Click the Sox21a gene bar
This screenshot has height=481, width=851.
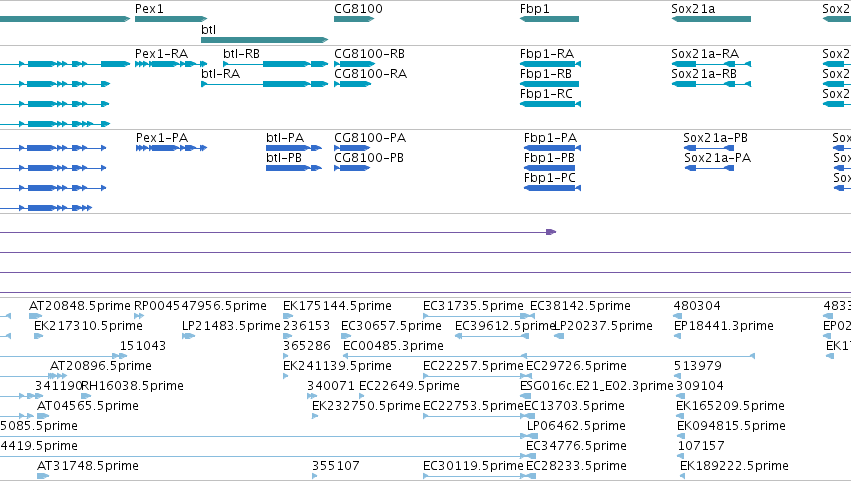point(711,19)
